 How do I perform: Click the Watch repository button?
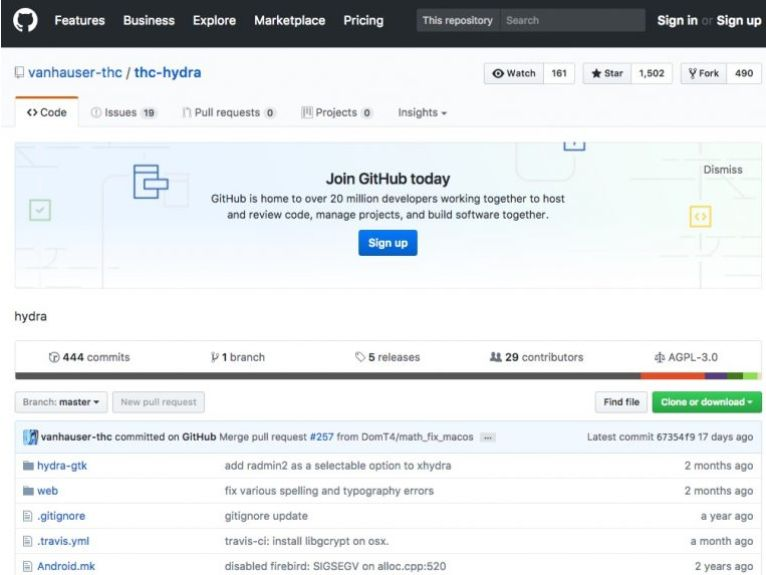[x=514, y=74]
